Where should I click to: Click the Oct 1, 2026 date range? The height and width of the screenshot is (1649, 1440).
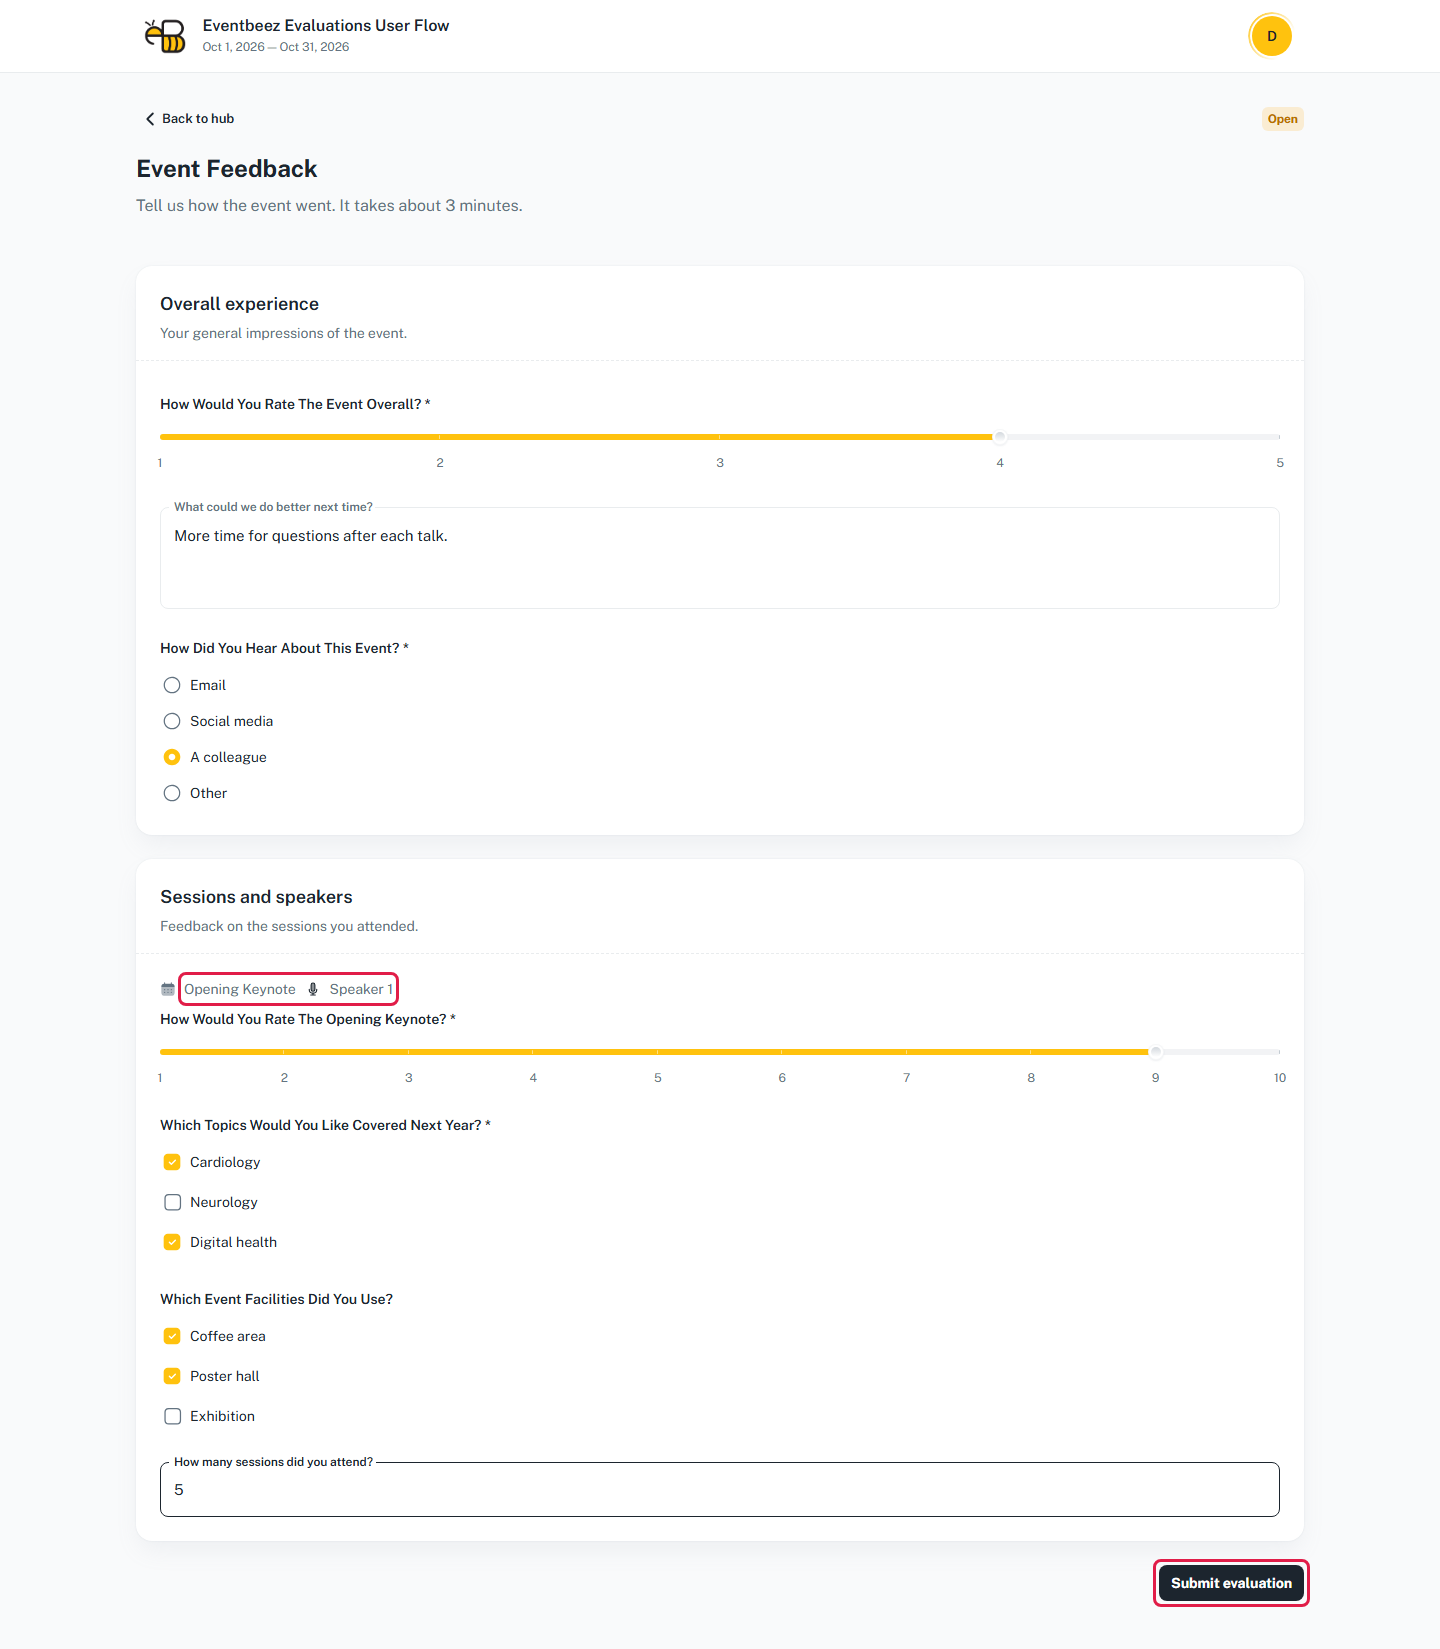pyautogui.click(x=276, y=47)
